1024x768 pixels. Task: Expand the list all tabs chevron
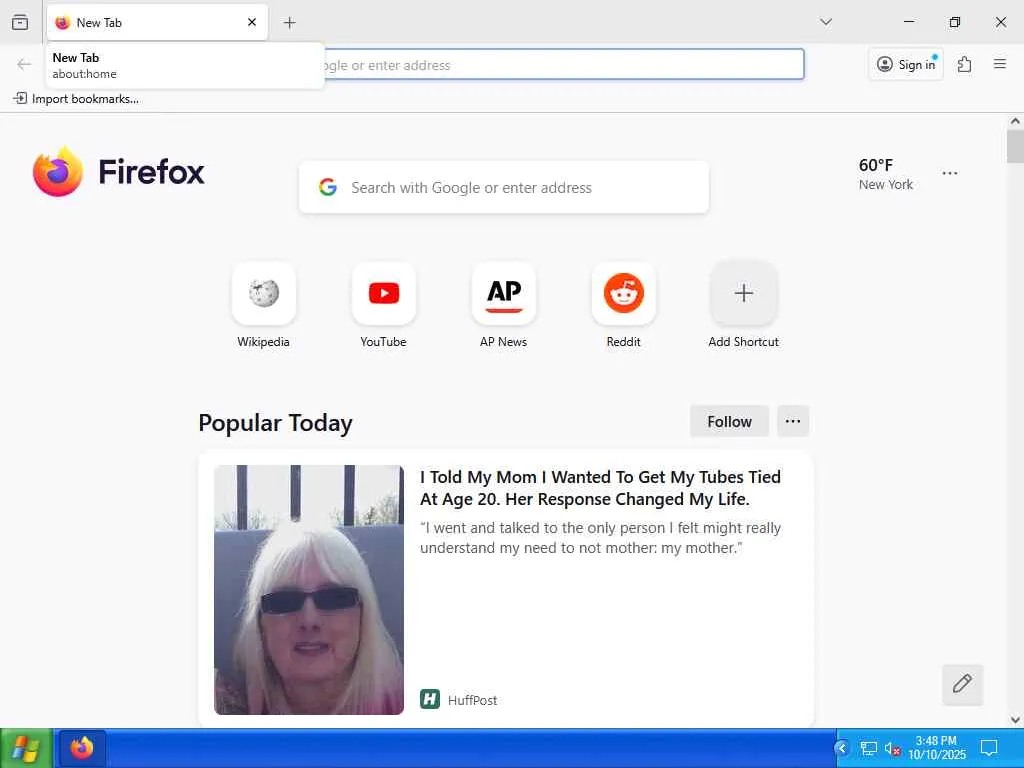(x=826, y=22)
